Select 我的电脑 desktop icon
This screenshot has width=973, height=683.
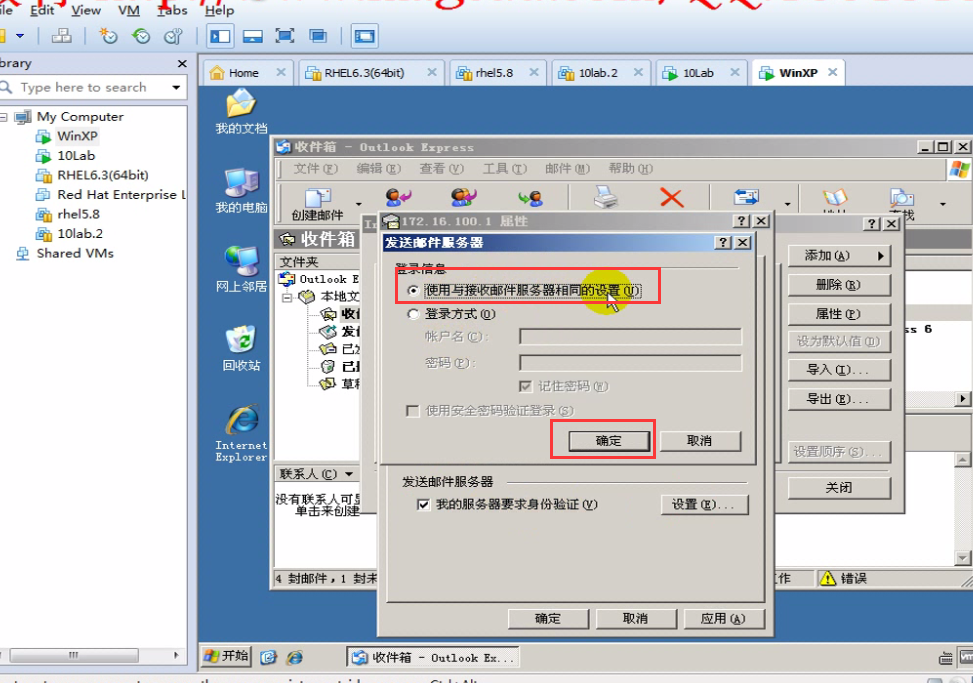[x=241, y=190]
